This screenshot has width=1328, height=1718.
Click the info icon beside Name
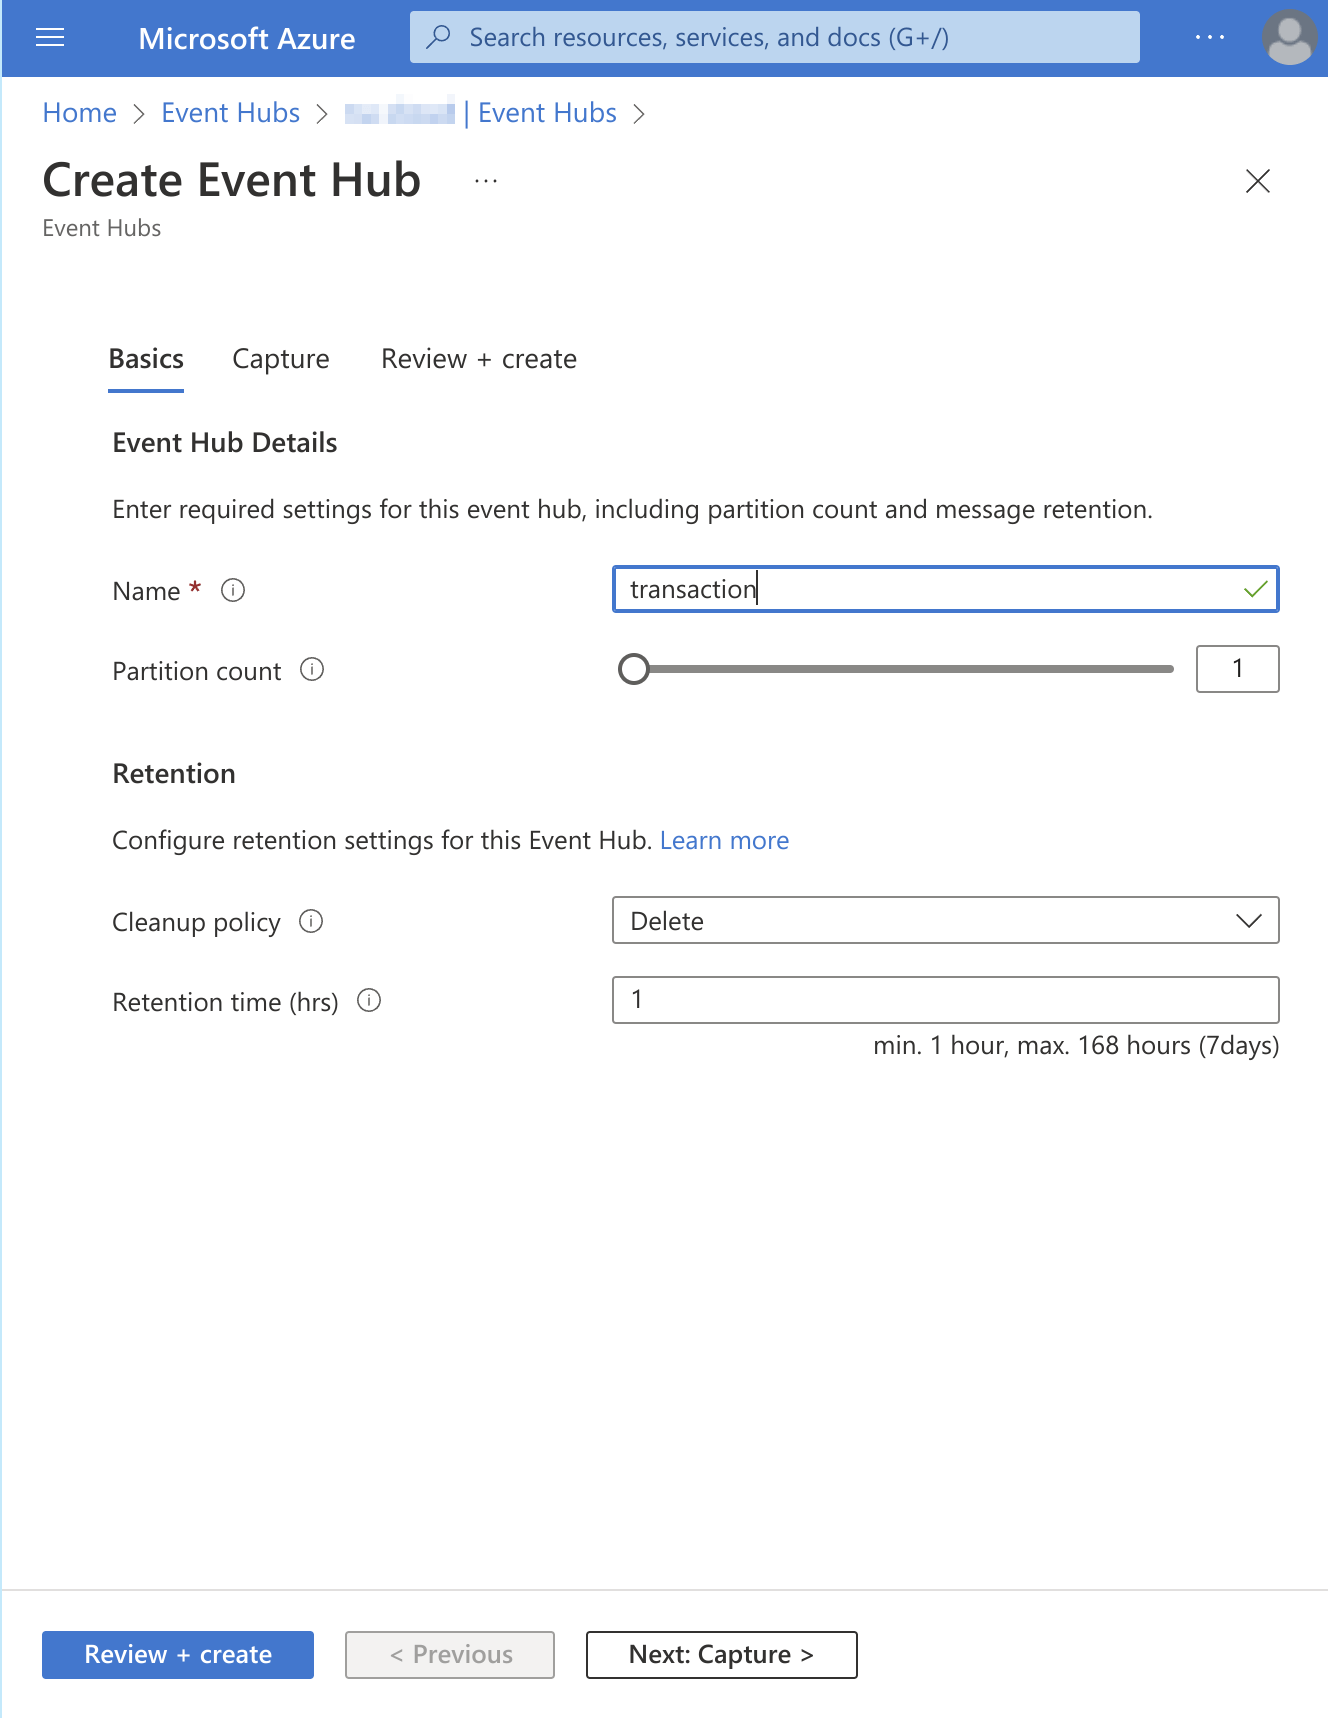pos(233,590)
